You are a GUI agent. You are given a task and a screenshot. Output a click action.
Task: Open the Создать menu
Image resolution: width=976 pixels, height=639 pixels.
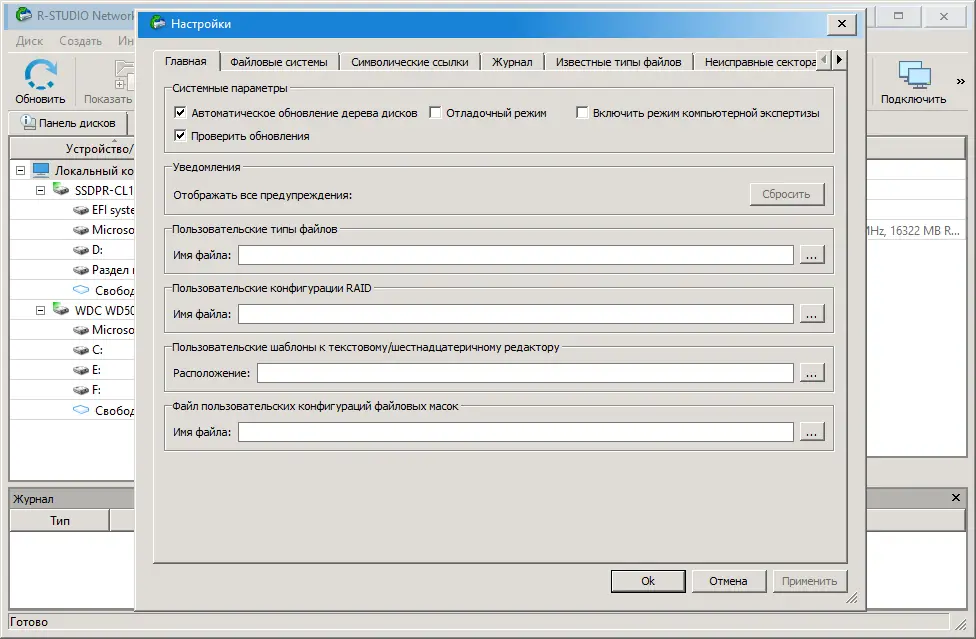point(80,41)
